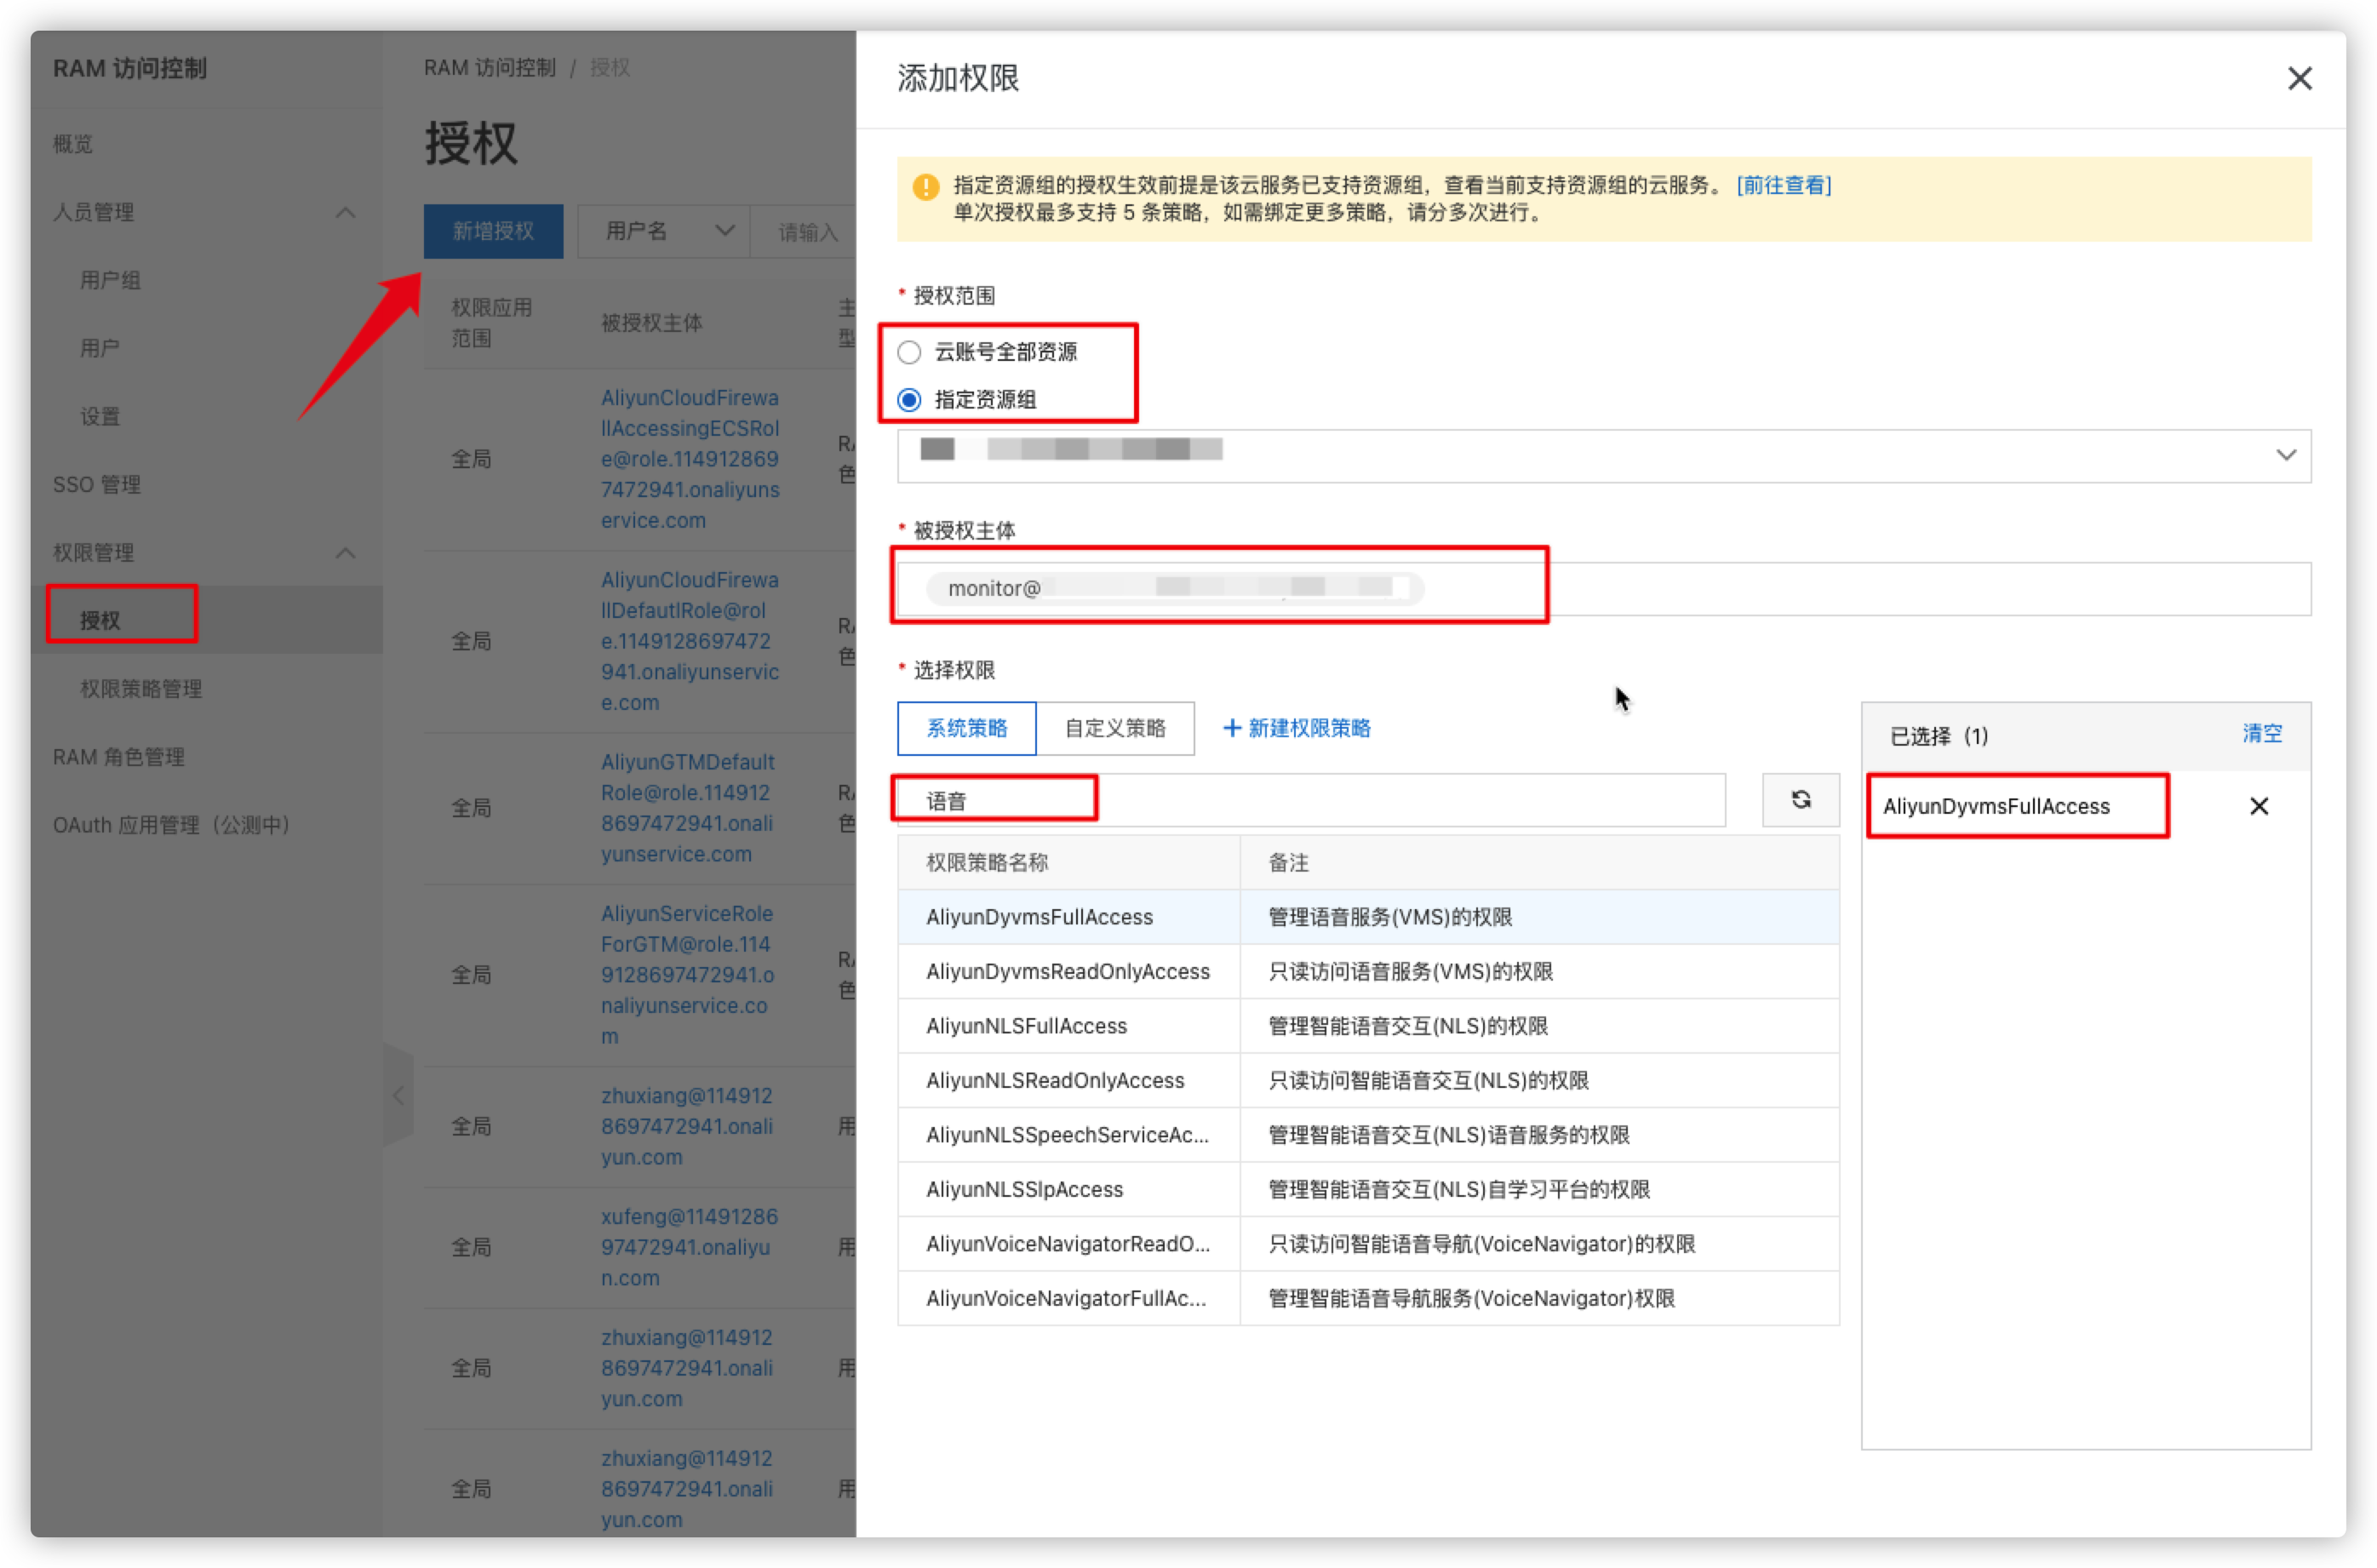Select the AliyunVoiceNavigatorFullAc... policy row
Screen dimensions: 2377x1568
pos(1367,1297)
